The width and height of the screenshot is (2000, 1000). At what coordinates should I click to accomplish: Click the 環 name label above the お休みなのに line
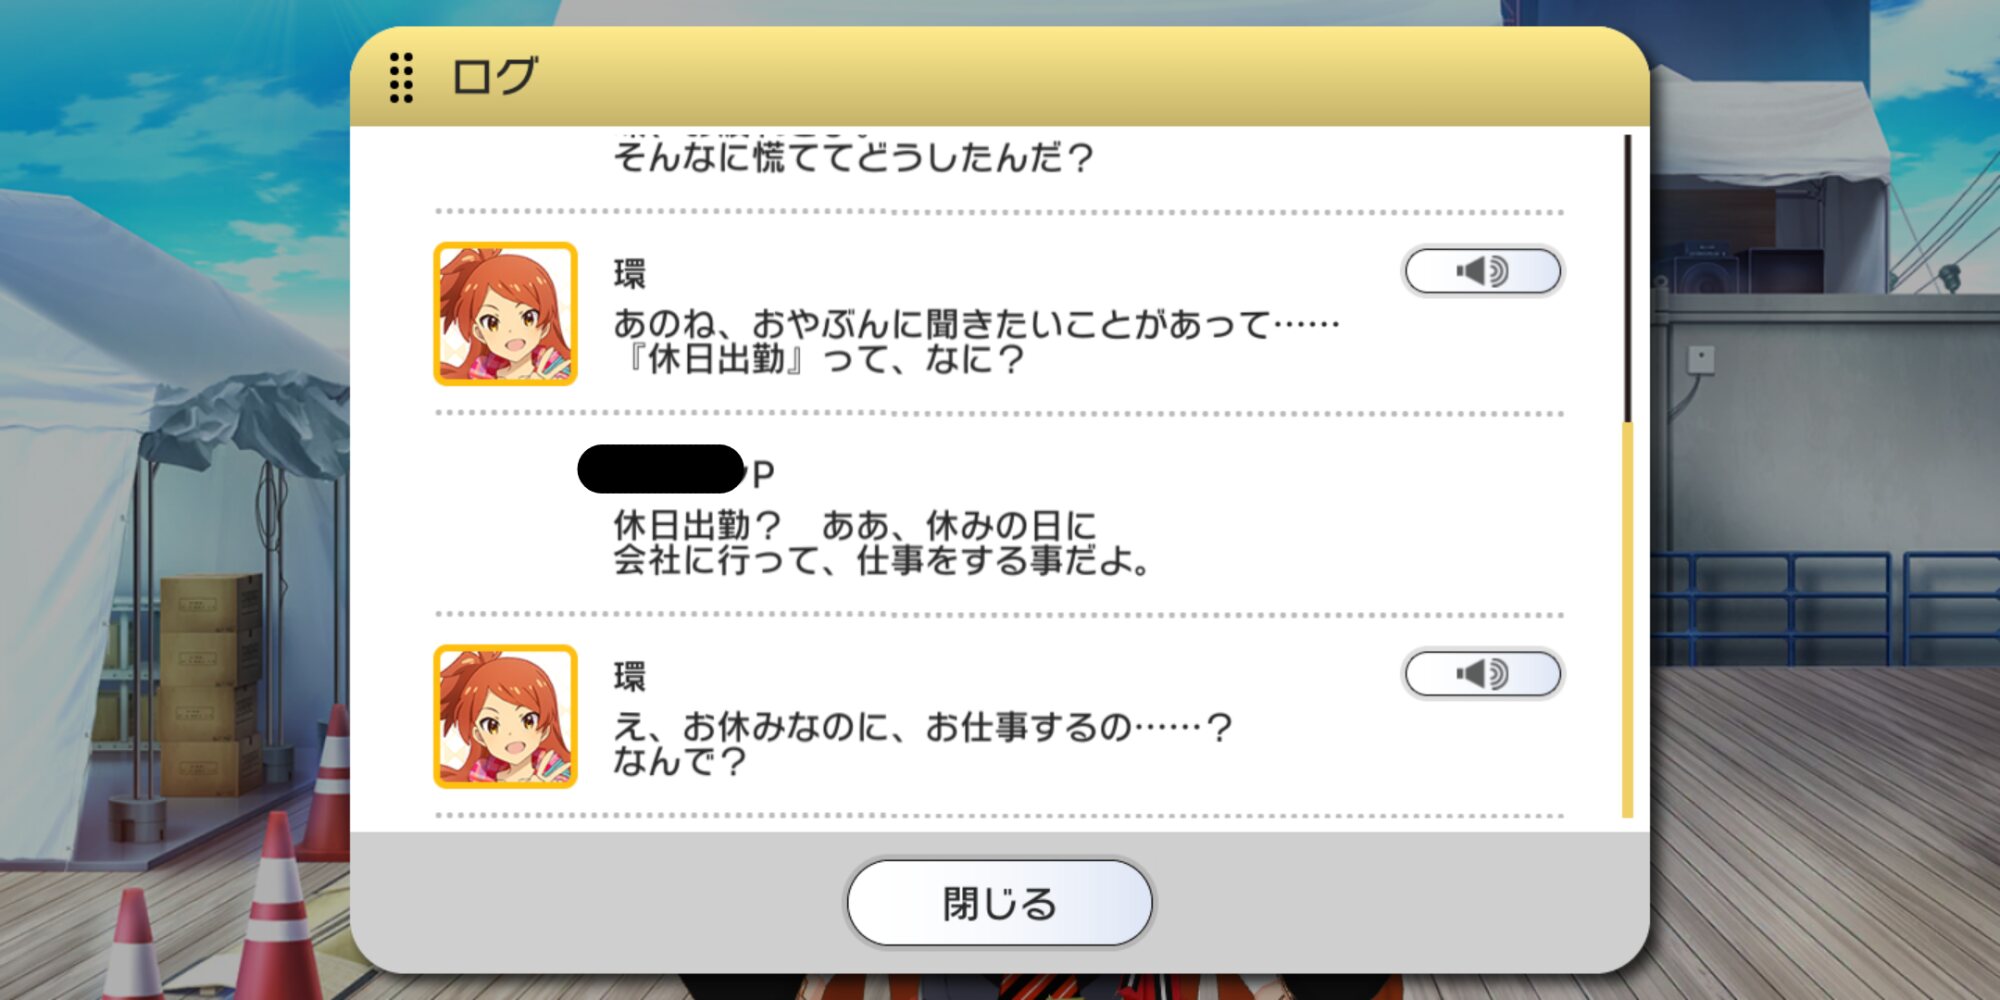(x=630, y=676)
